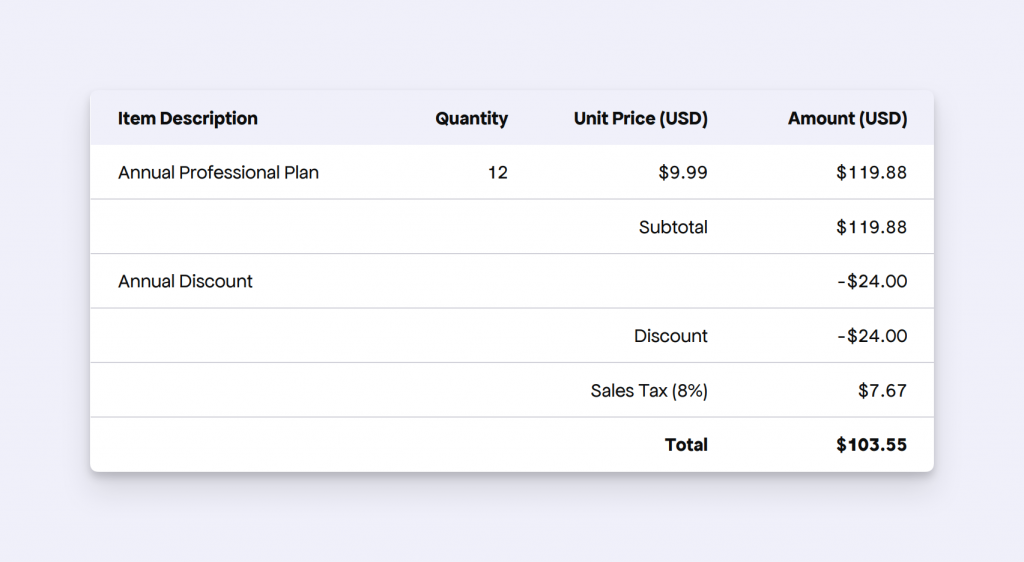Click the Unit Price (USD) header

point(641,119)
